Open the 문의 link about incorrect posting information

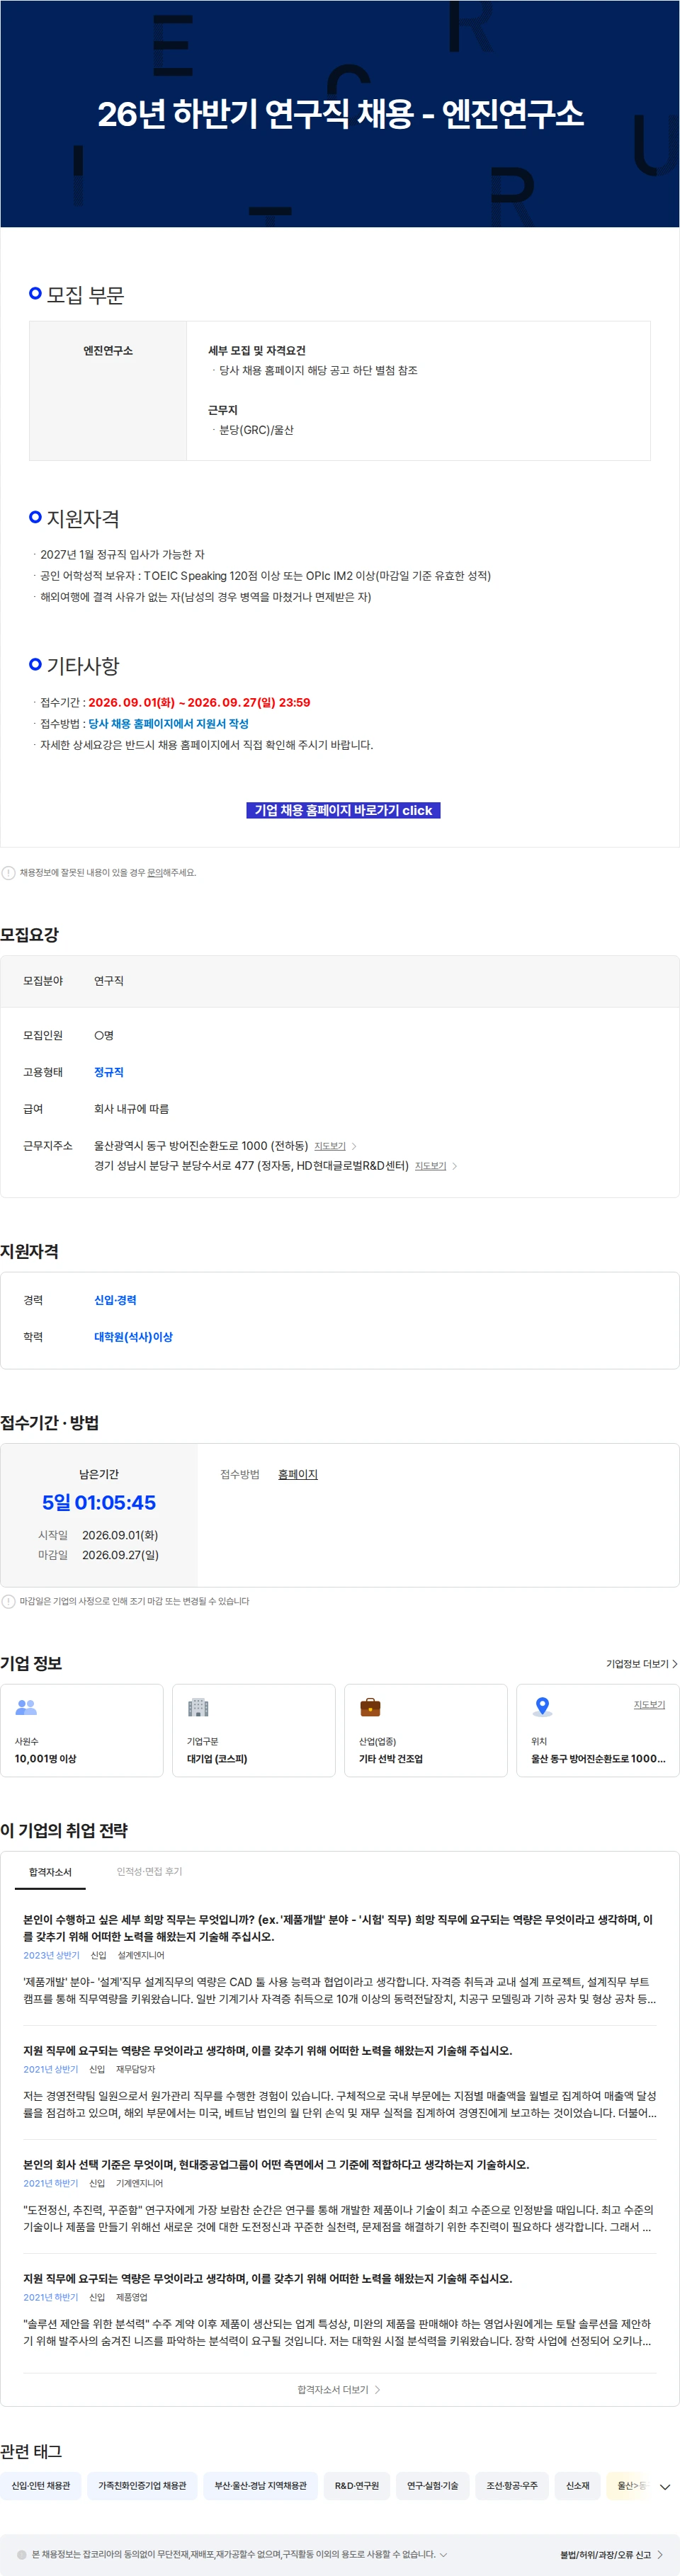click(155, 873)
